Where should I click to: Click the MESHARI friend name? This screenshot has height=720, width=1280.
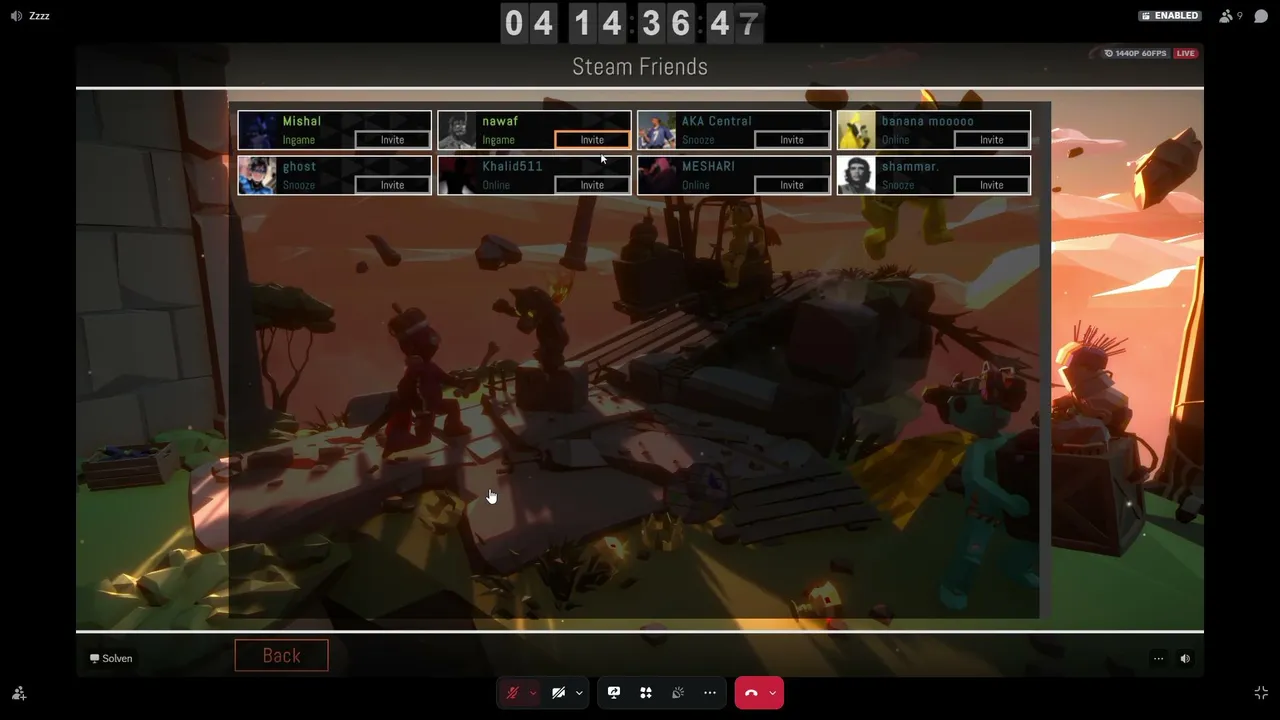[x=709, y=166]
